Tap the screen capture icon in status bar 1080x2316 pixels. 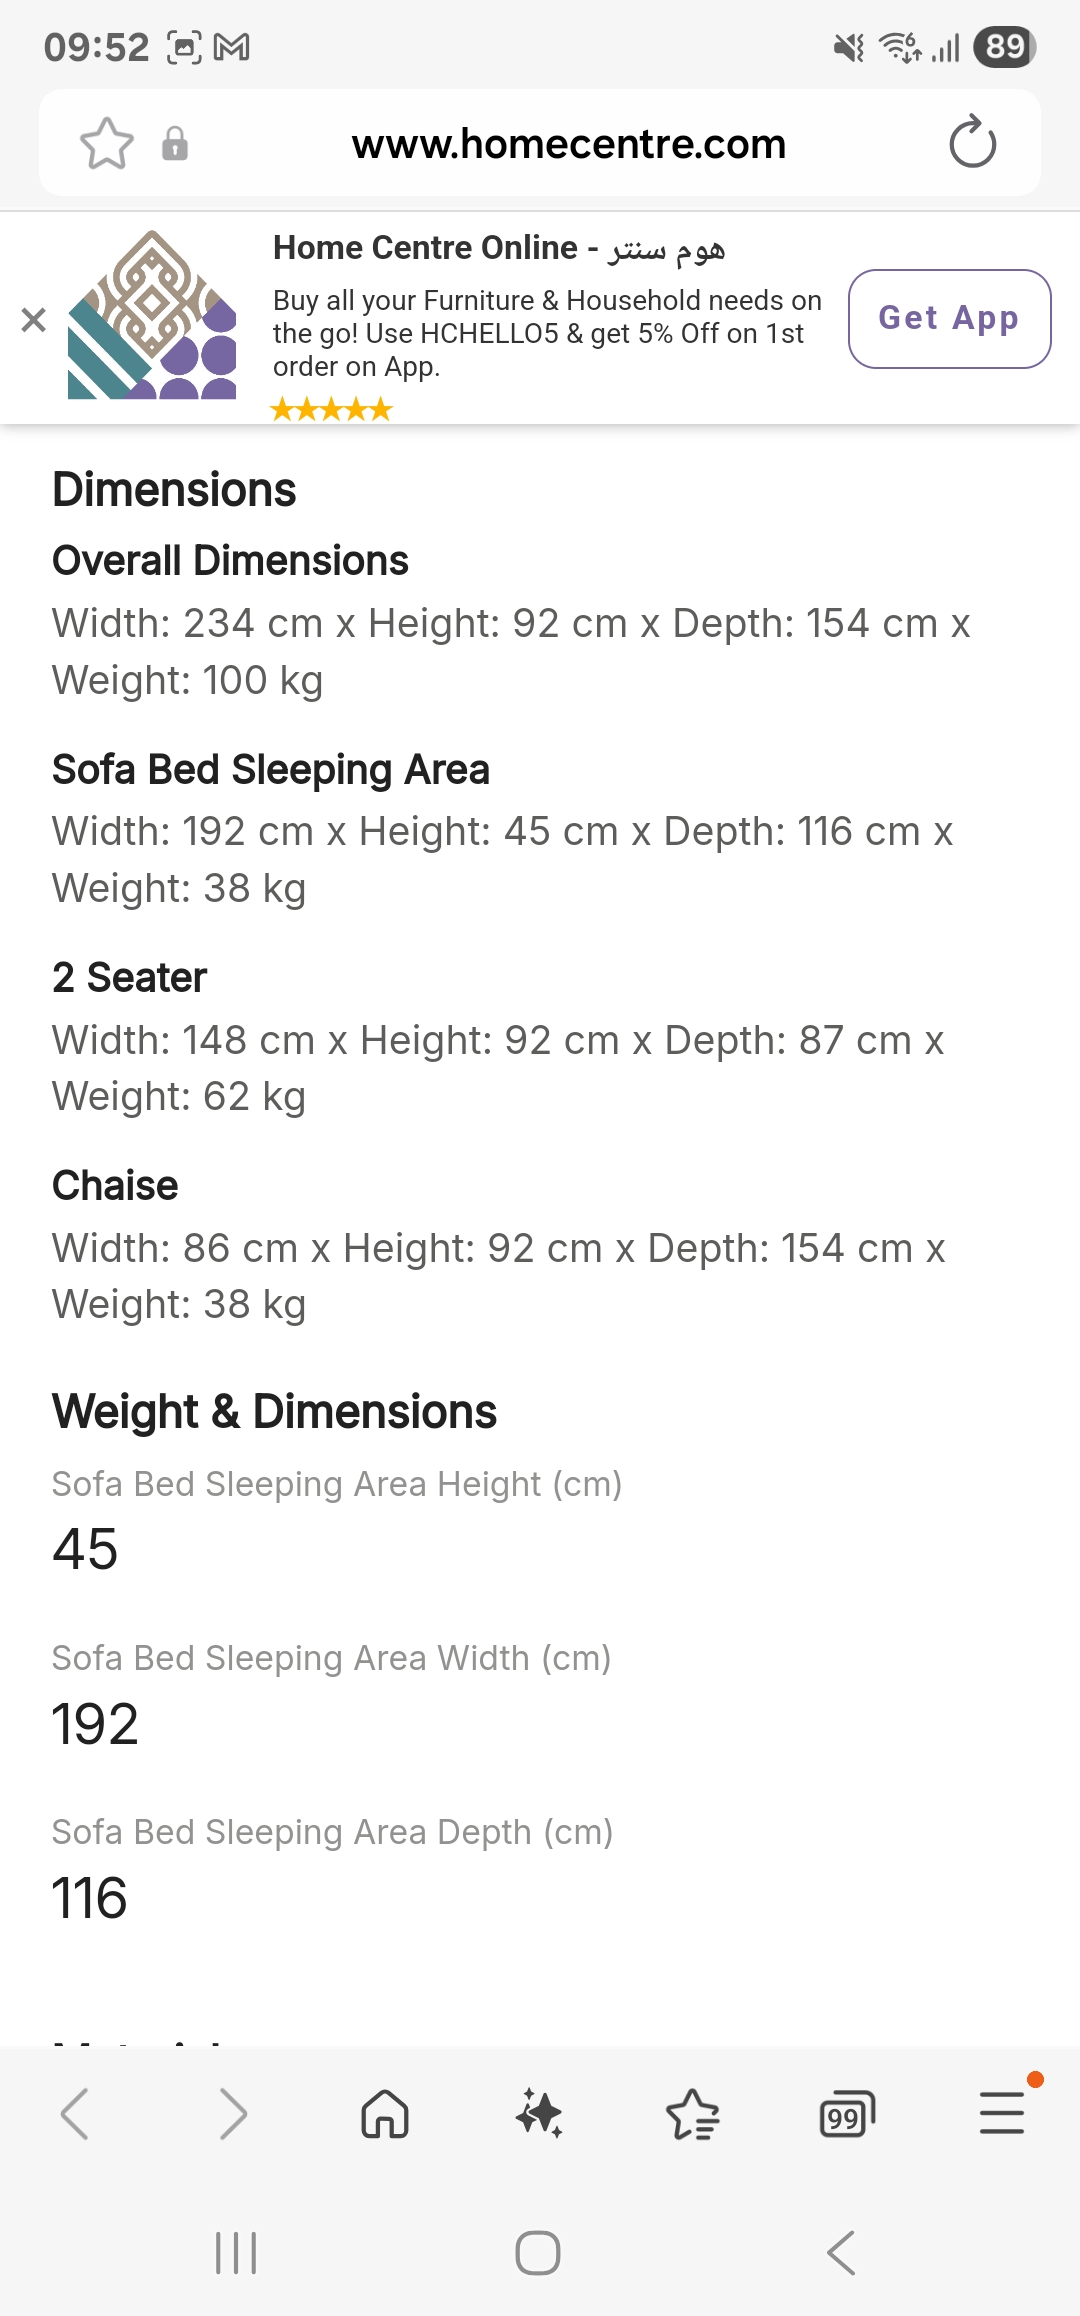pyautogui.click(x=183, y=44)
